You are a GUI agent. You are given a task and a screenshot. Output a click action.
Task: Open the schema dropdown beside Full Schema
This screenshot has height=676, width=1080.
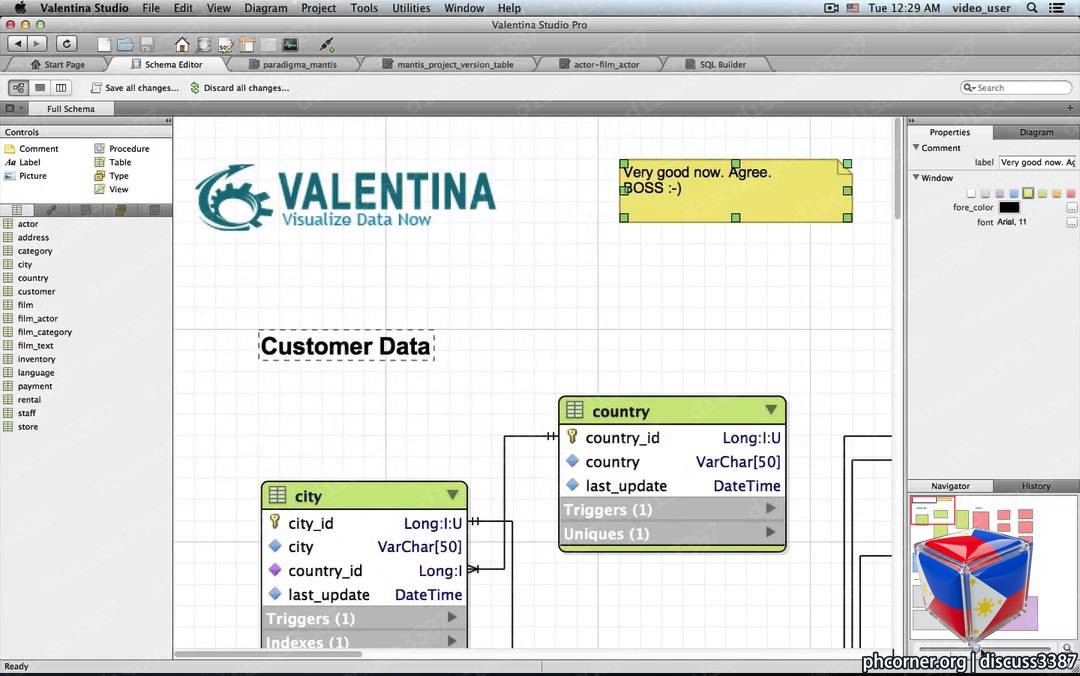pos(13,108)
